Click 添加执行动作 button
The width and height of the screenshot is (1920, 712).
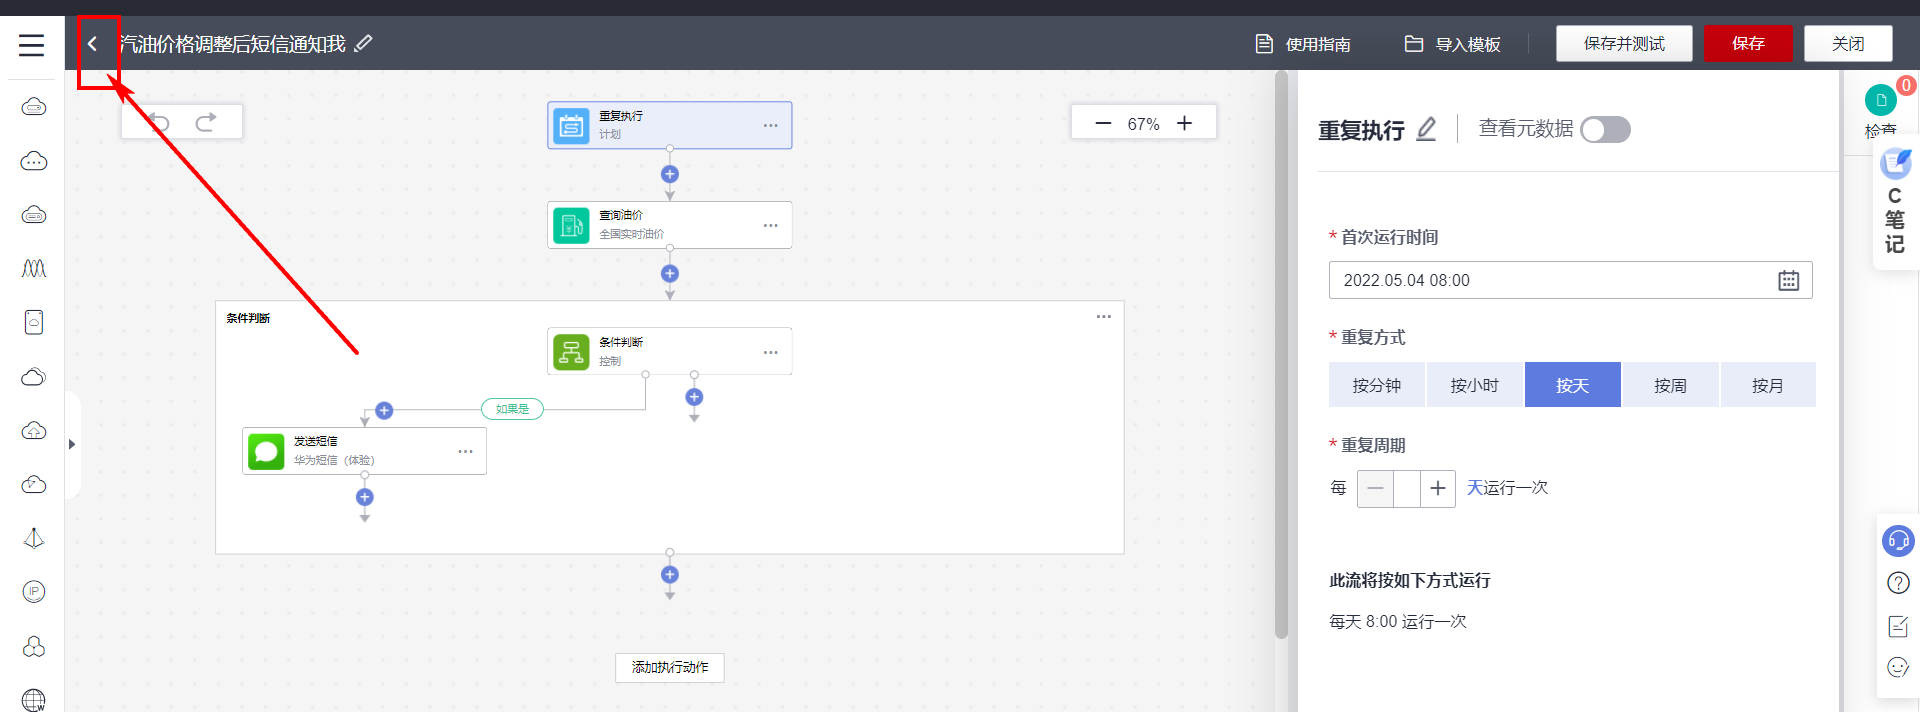[670, 667]
